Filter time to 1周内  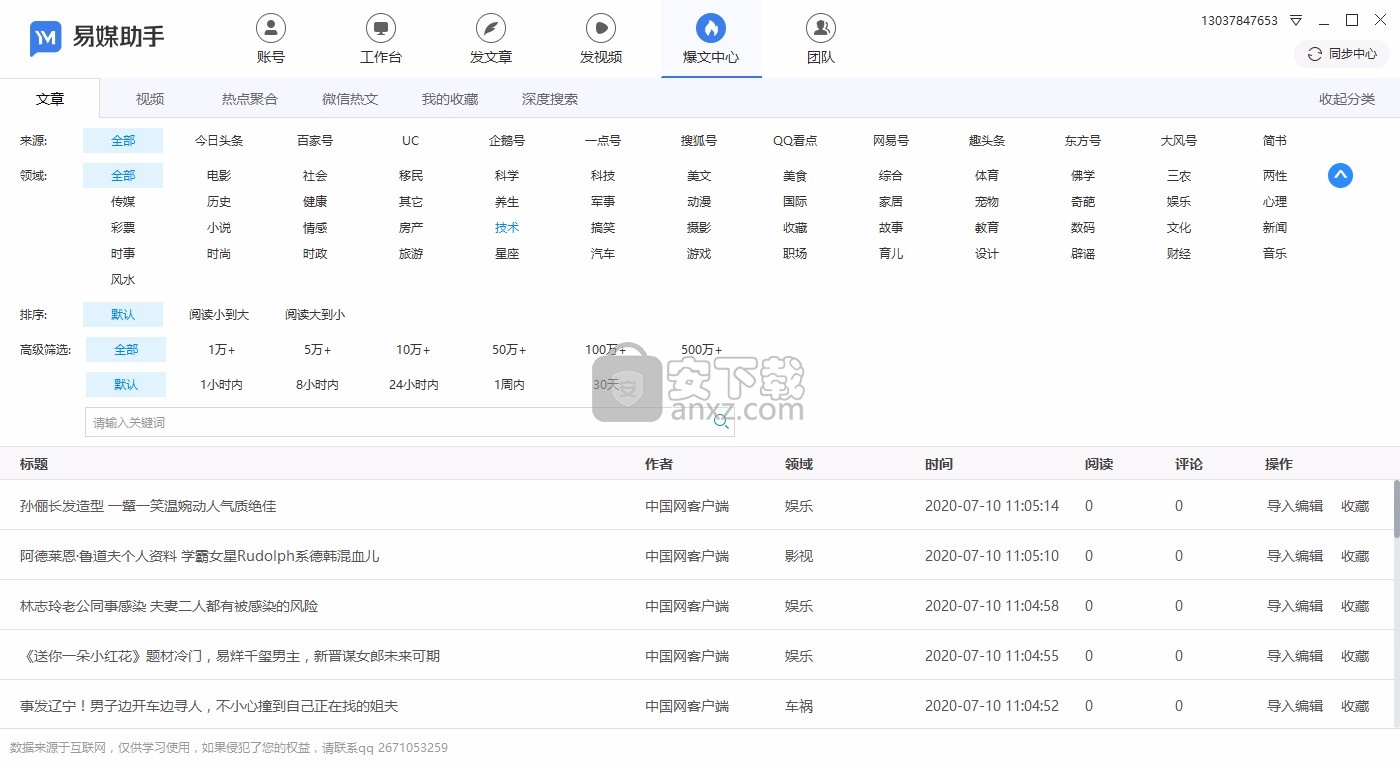pyautogui.click(x=510, y=385)
